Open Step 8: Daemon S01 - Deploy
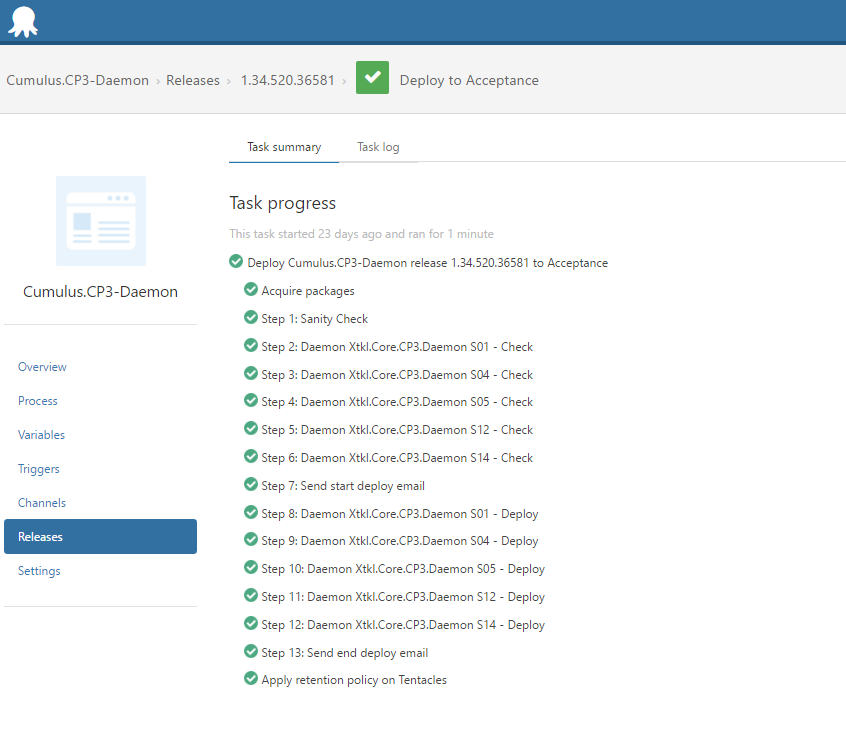Viewport: 846px width, 733px height. click(400, 514)
